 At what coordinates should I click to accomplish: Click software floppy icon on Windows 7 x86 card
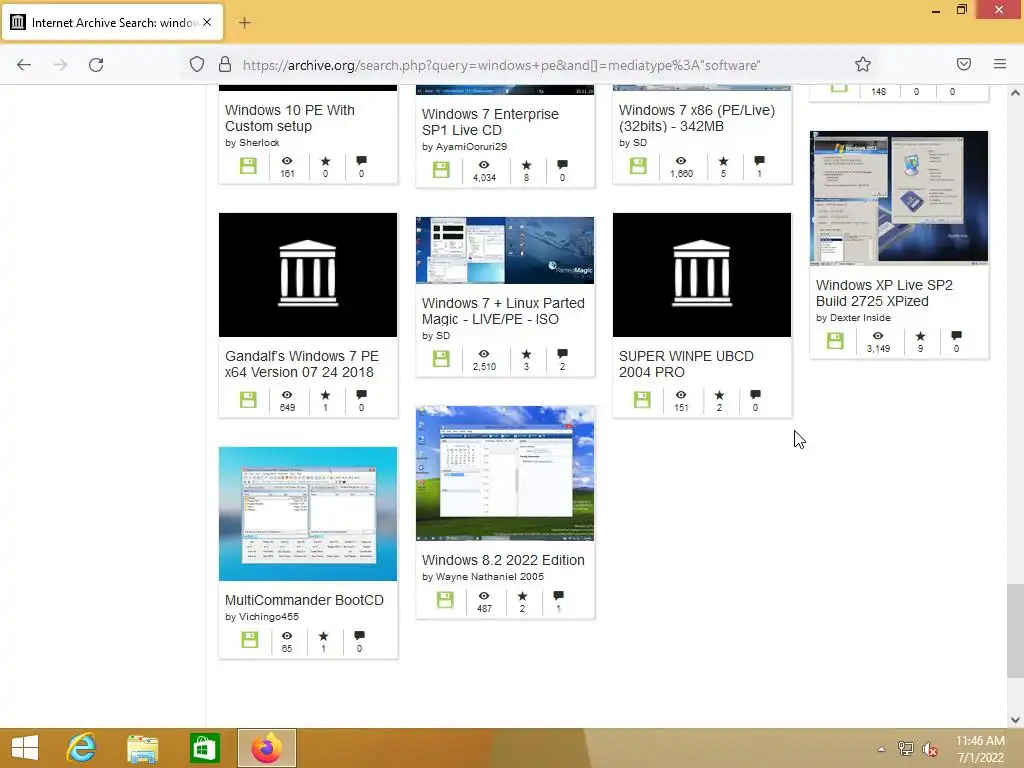[638, 166]
